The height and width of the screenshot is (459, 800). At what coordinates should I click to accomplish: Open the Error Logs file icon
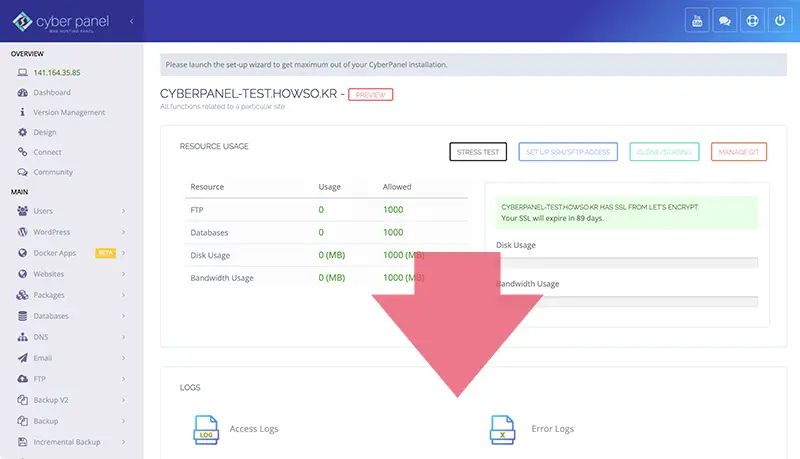pos(503,430)
